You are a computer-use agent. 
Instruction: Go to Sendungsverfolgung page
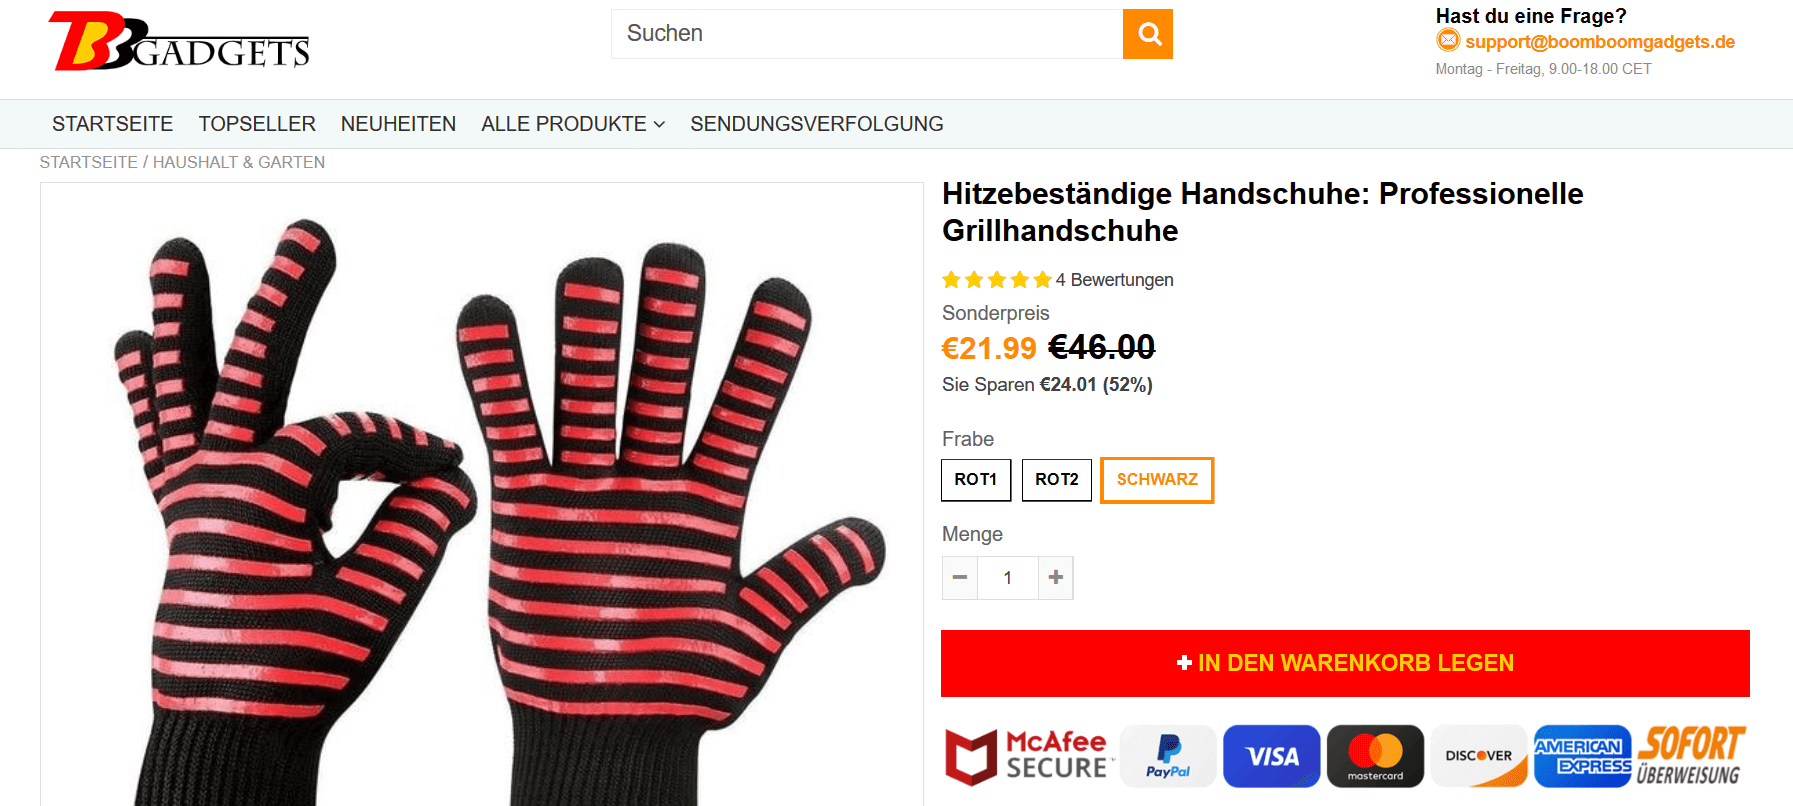tap(817, 124)
